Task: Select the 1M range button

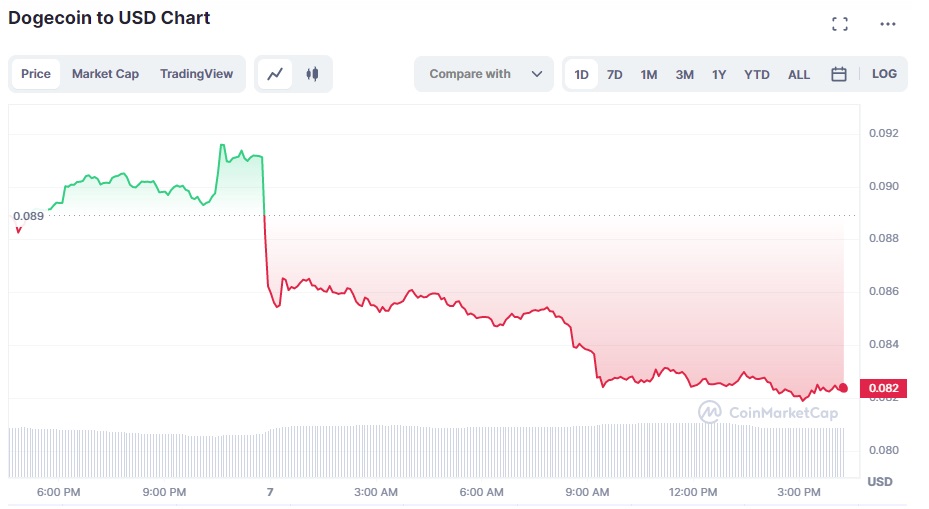Action: [649, 75]
